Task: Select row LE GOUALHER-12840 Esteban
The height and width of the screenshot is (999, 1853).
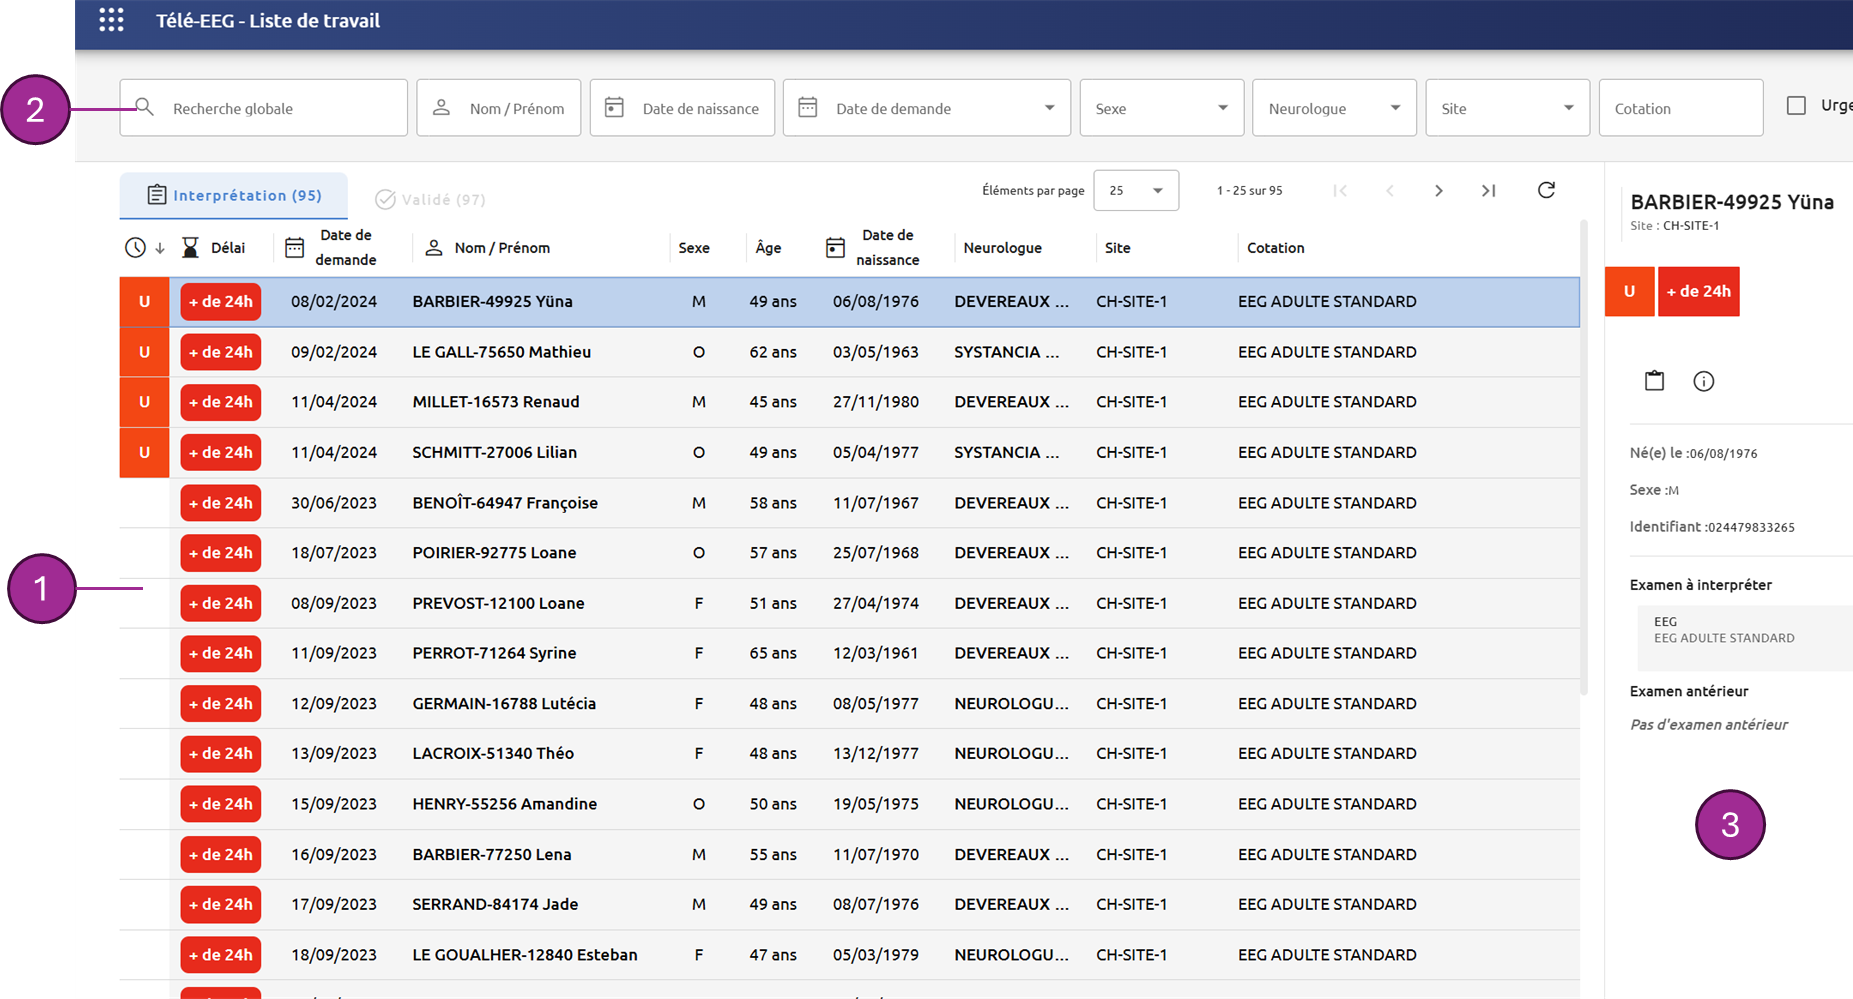Action: (x=849, y=955)
